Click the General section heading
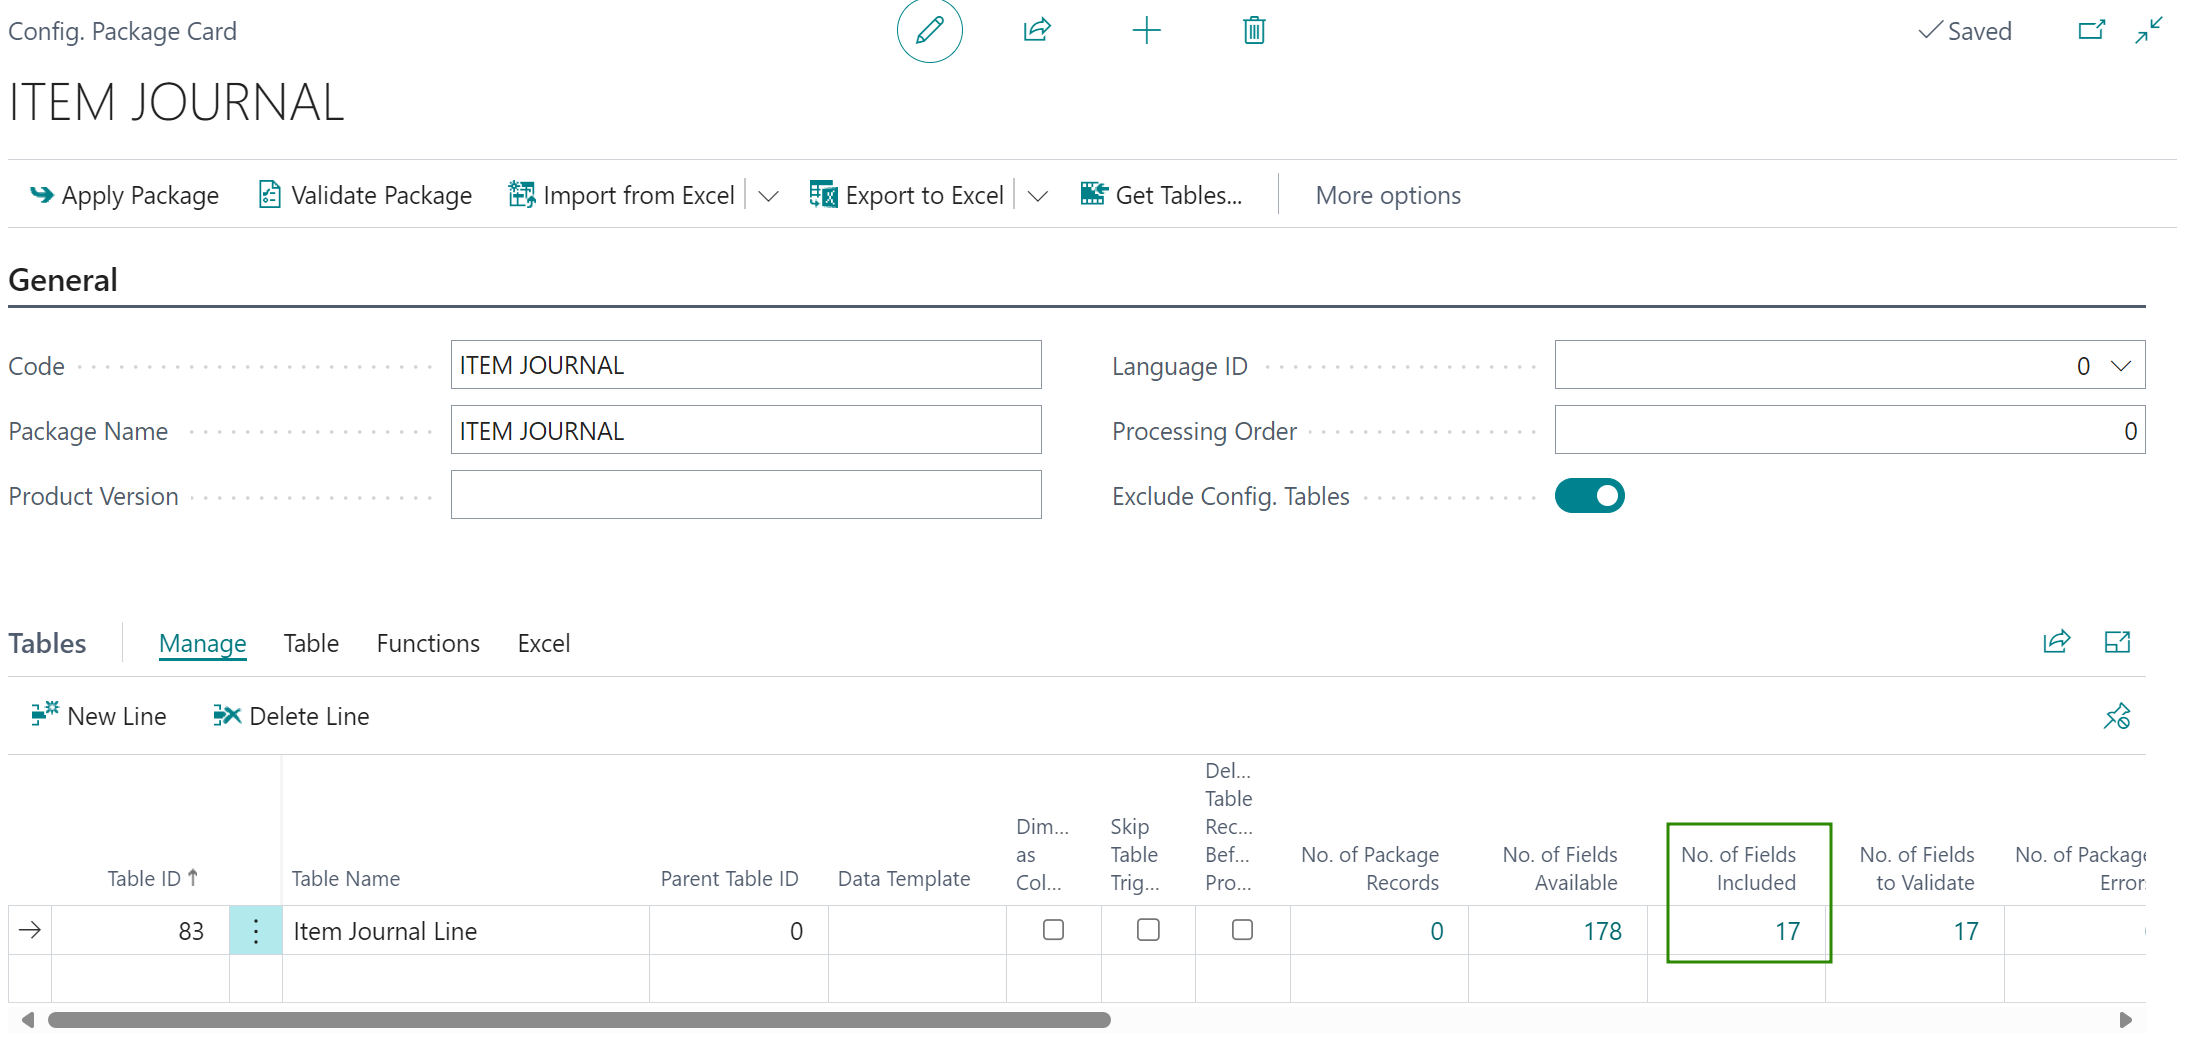 coord(63,280)
